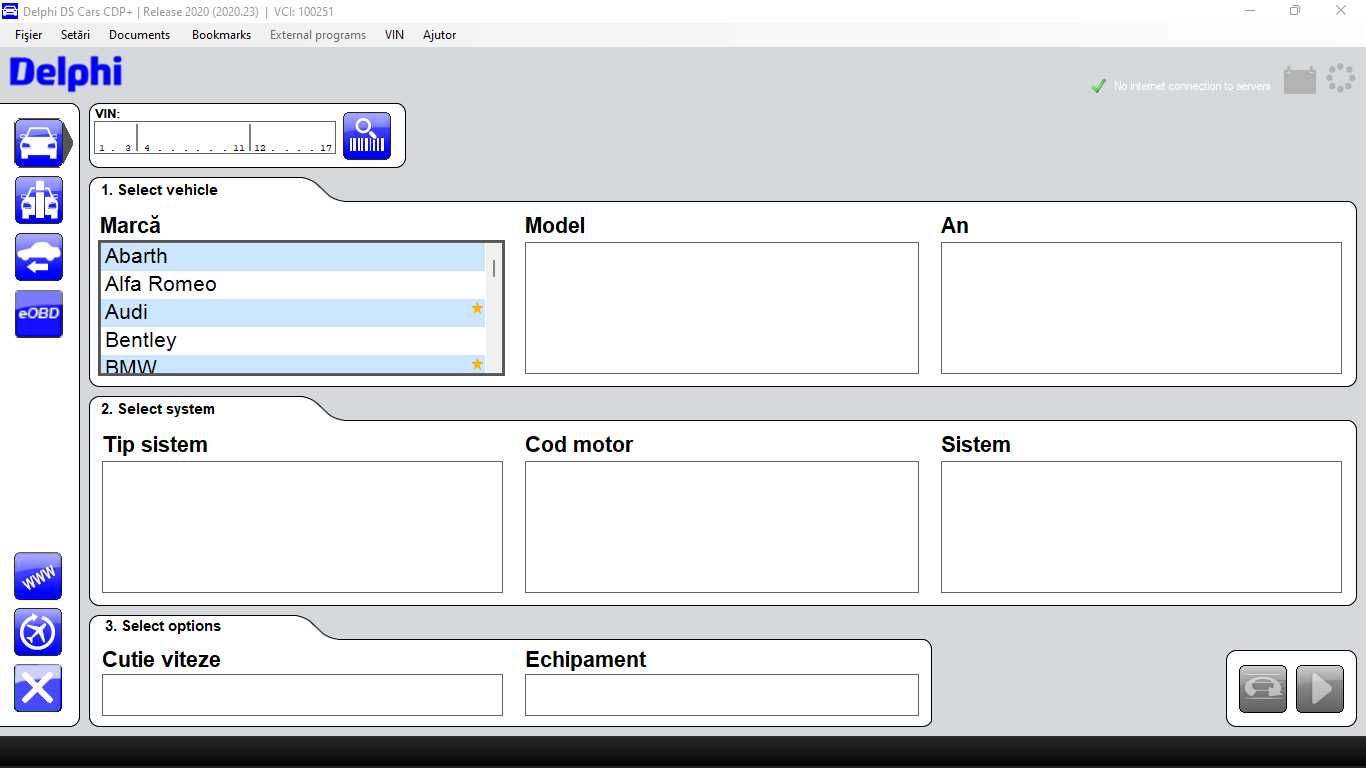Open the vehicle lift service icon

(x=39, y=200)
